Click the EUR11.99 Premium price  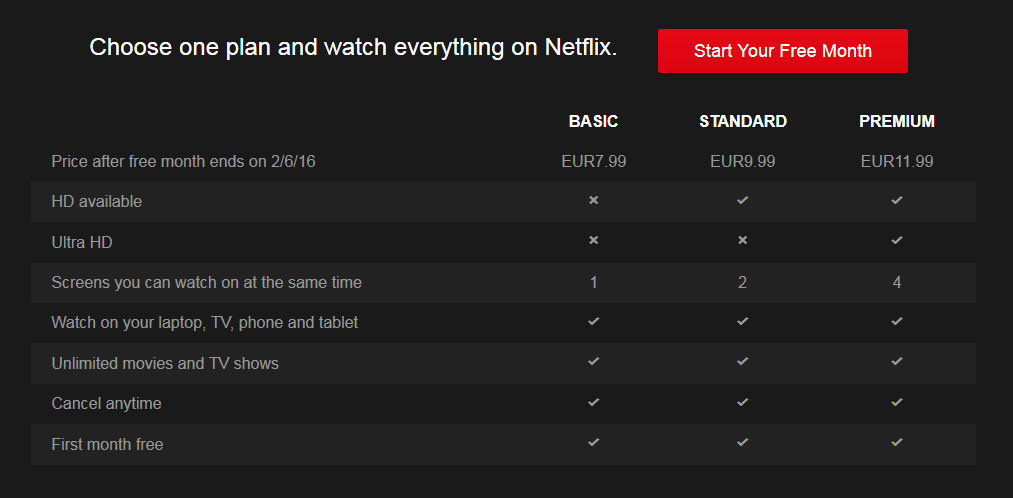897,161
